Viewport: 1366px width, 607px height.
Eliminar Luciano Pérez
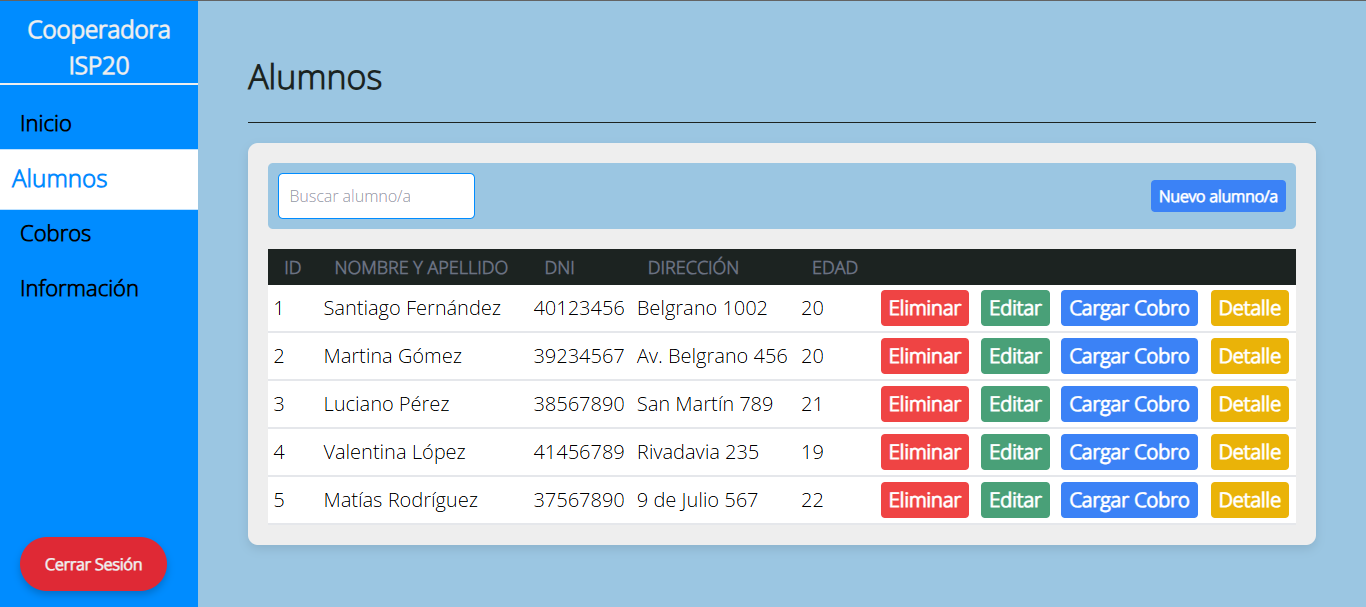[x=925, y=404]
